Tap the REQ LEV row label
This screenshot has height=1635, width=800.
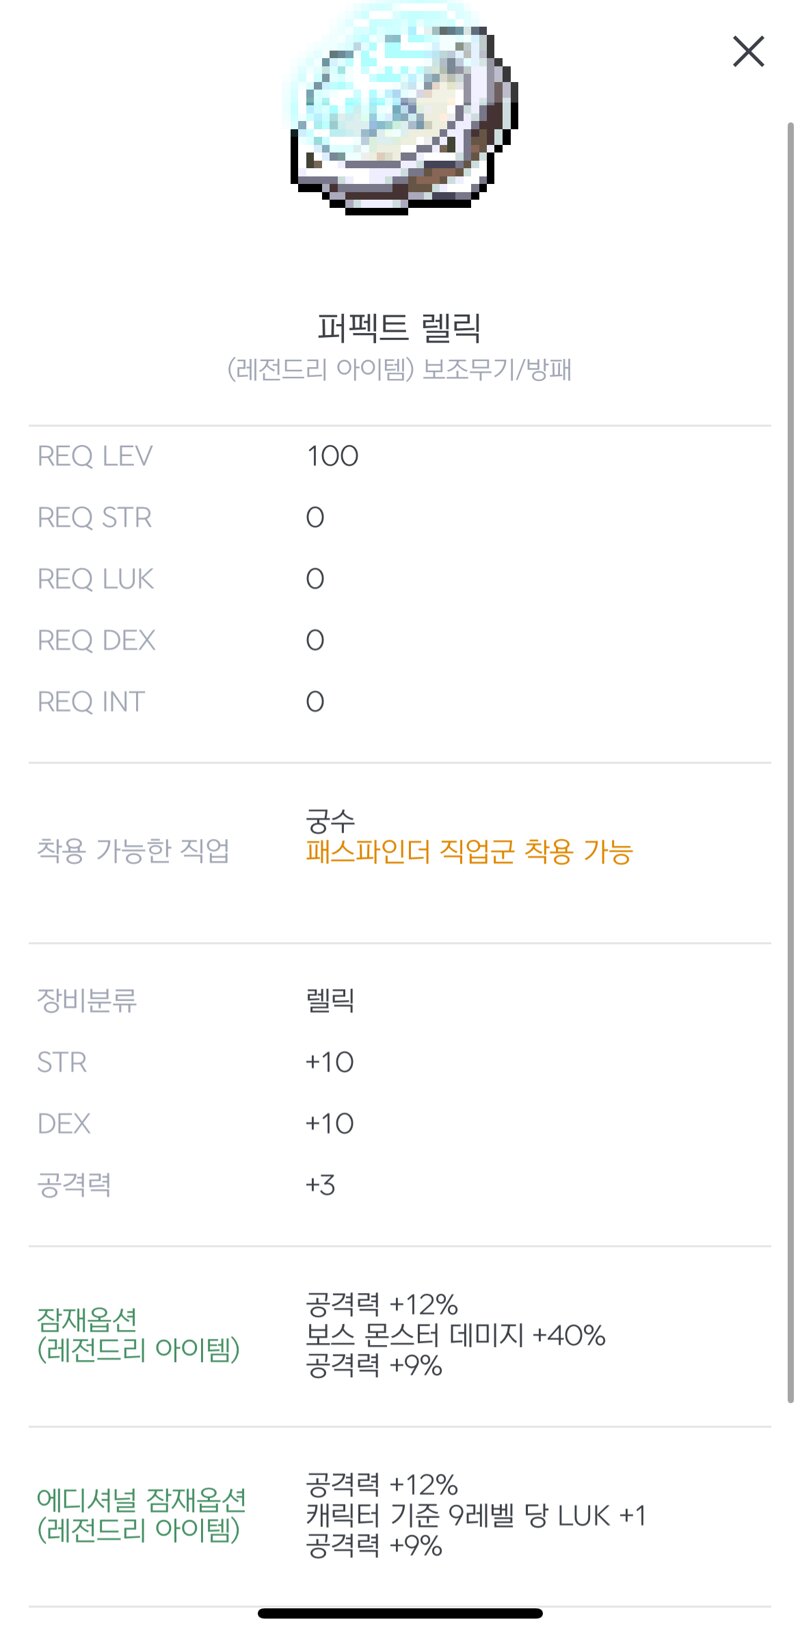coord(95,456)
